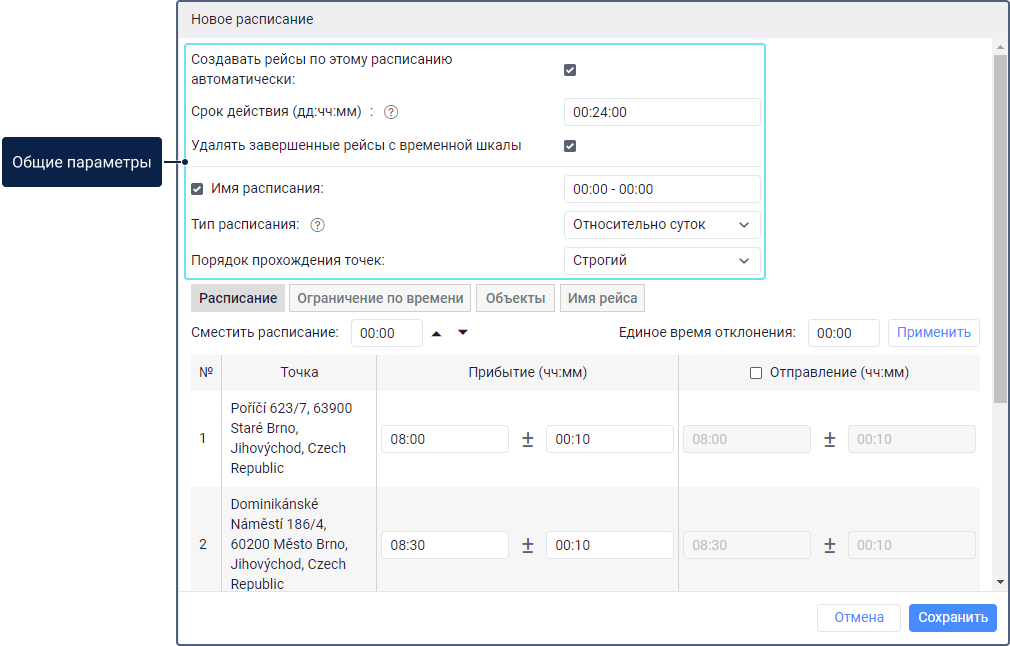Open the Объекты tab
Viewport: 1010px width, 646px height.
[x=516, y=298]
